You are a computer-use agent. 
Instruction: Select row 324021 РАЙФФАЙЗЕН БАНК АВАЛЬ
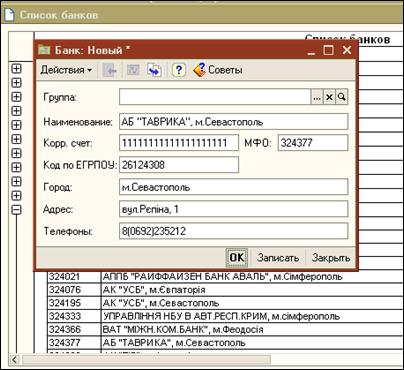(x=225, y=277)
